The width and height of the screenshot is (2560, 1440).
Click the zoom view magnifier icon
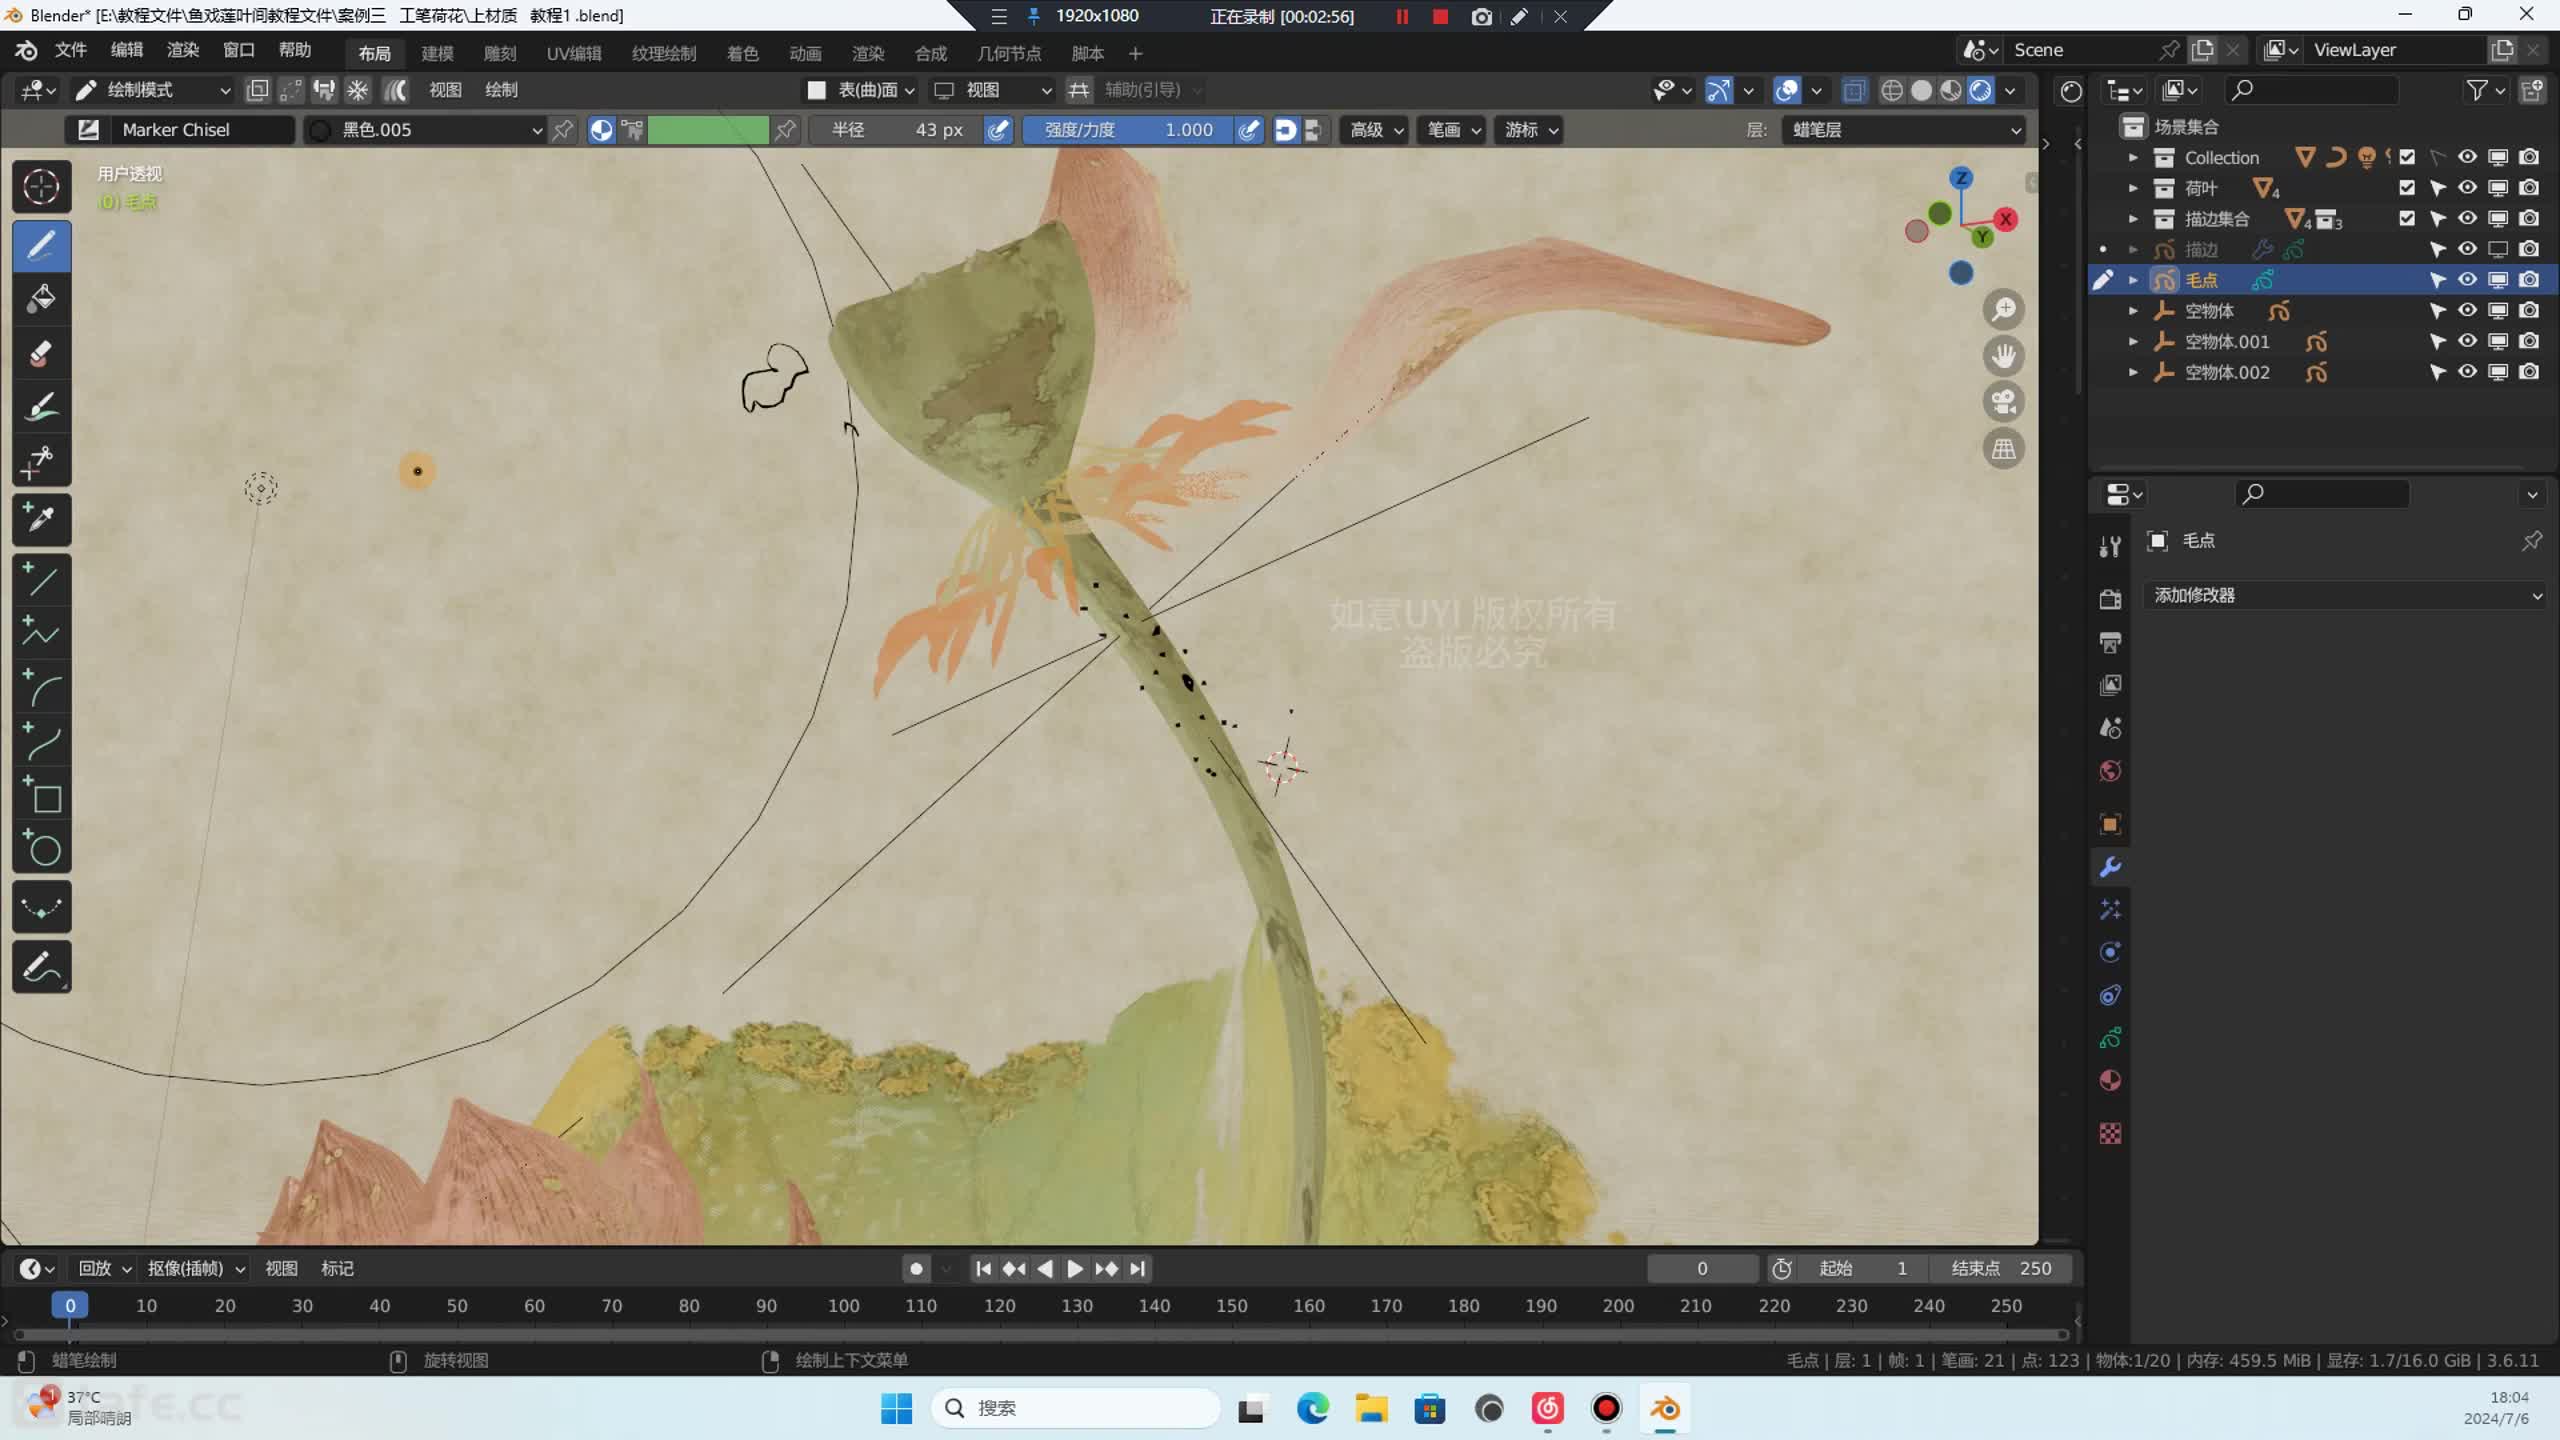point(2004,310)
